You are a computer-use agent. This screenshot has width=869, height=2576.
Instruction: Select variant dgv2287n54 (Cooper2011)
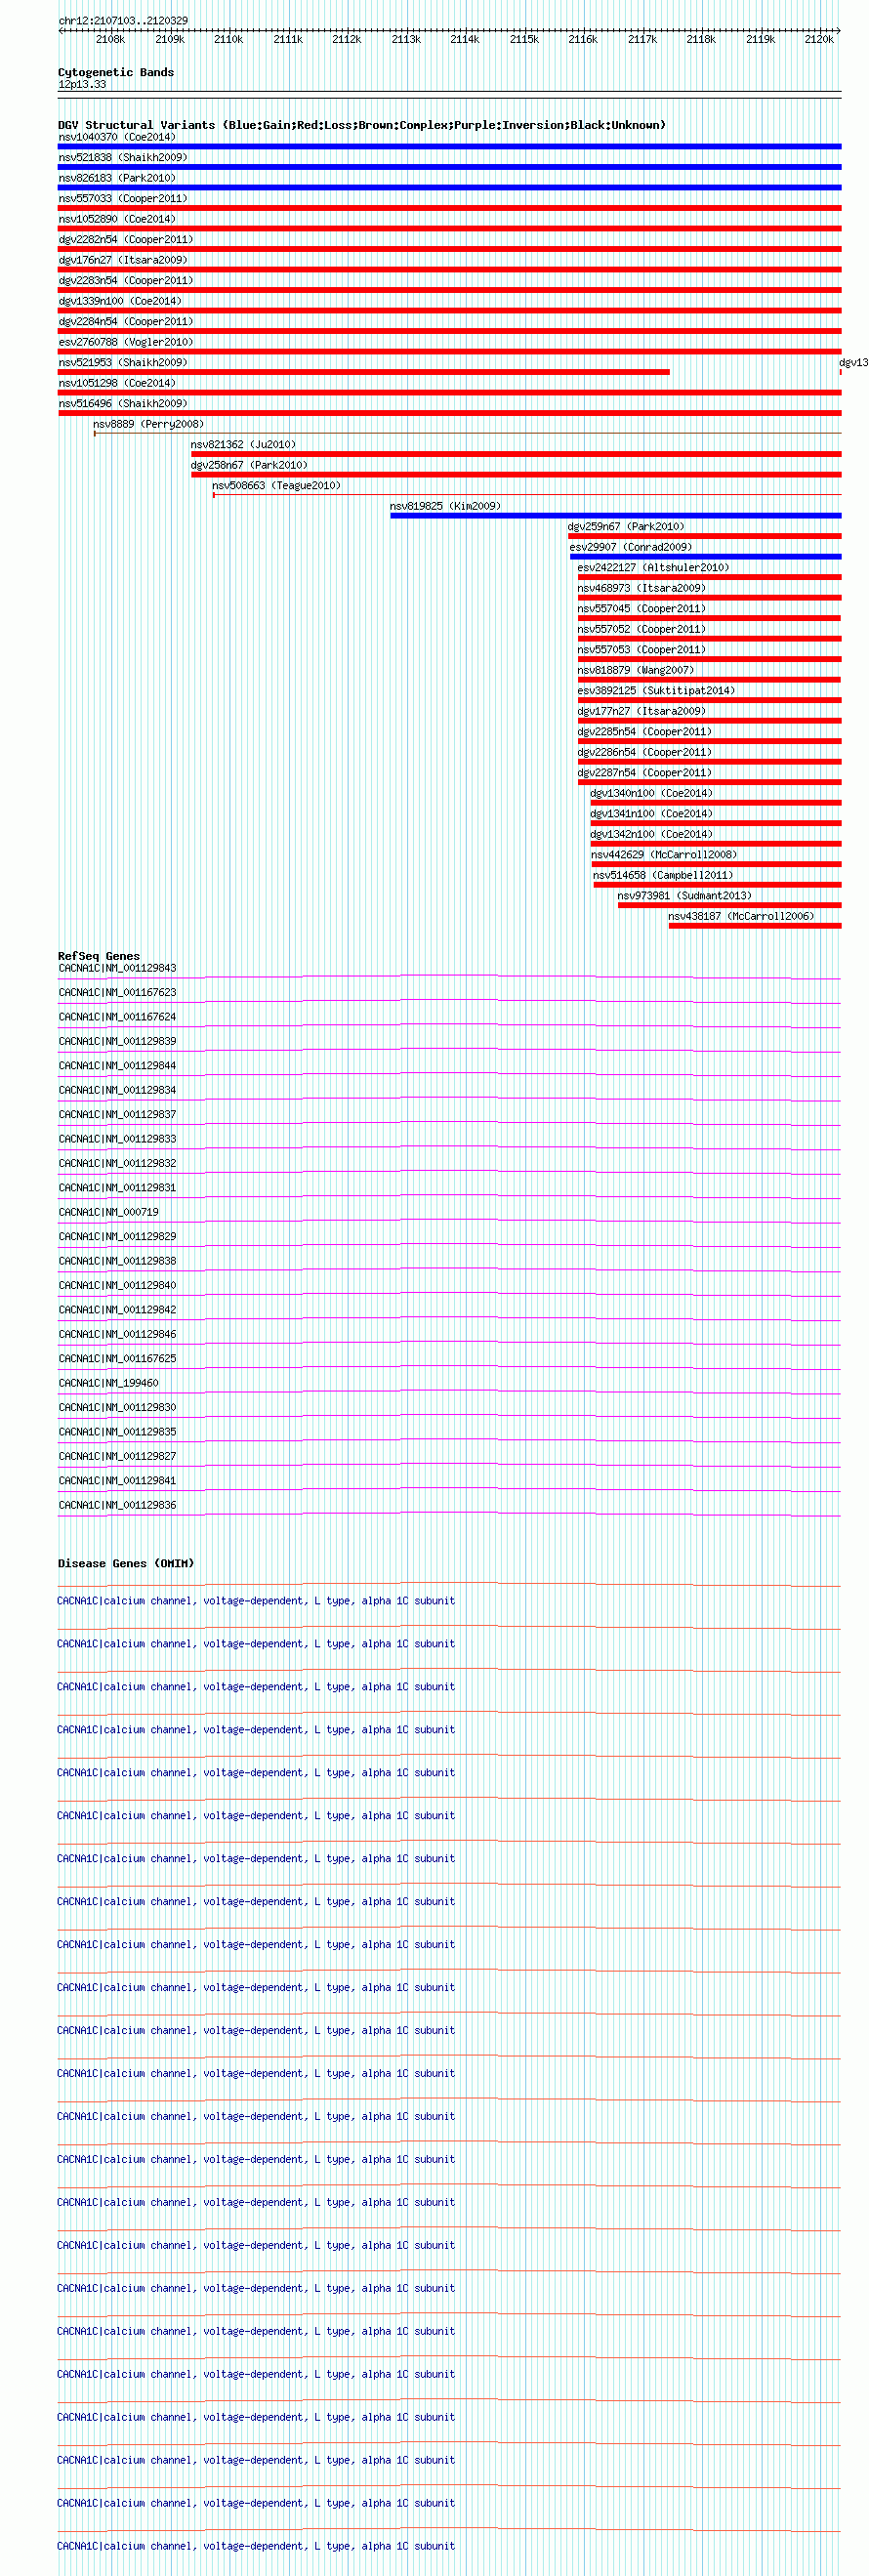pyautogui.click(x=645, y=772)
